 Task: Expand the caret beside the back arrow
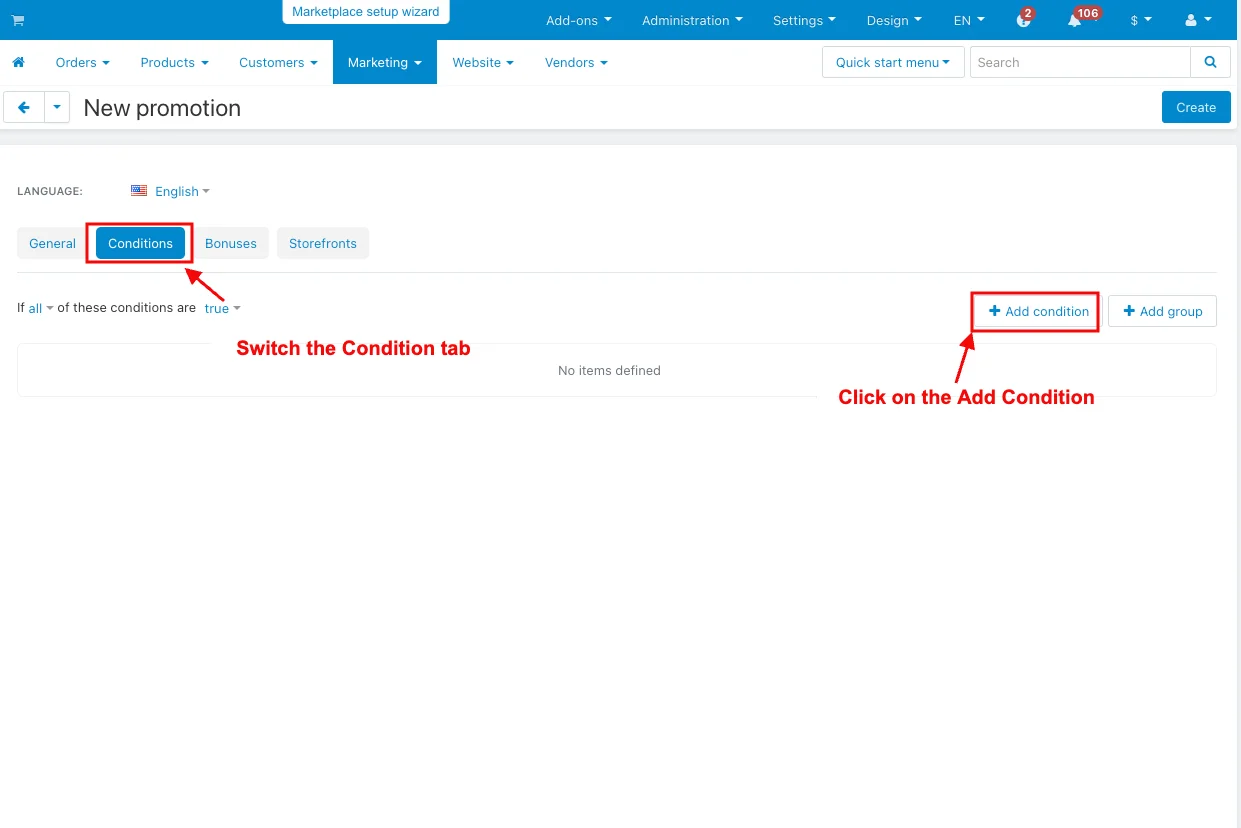[x=57, y=107]
